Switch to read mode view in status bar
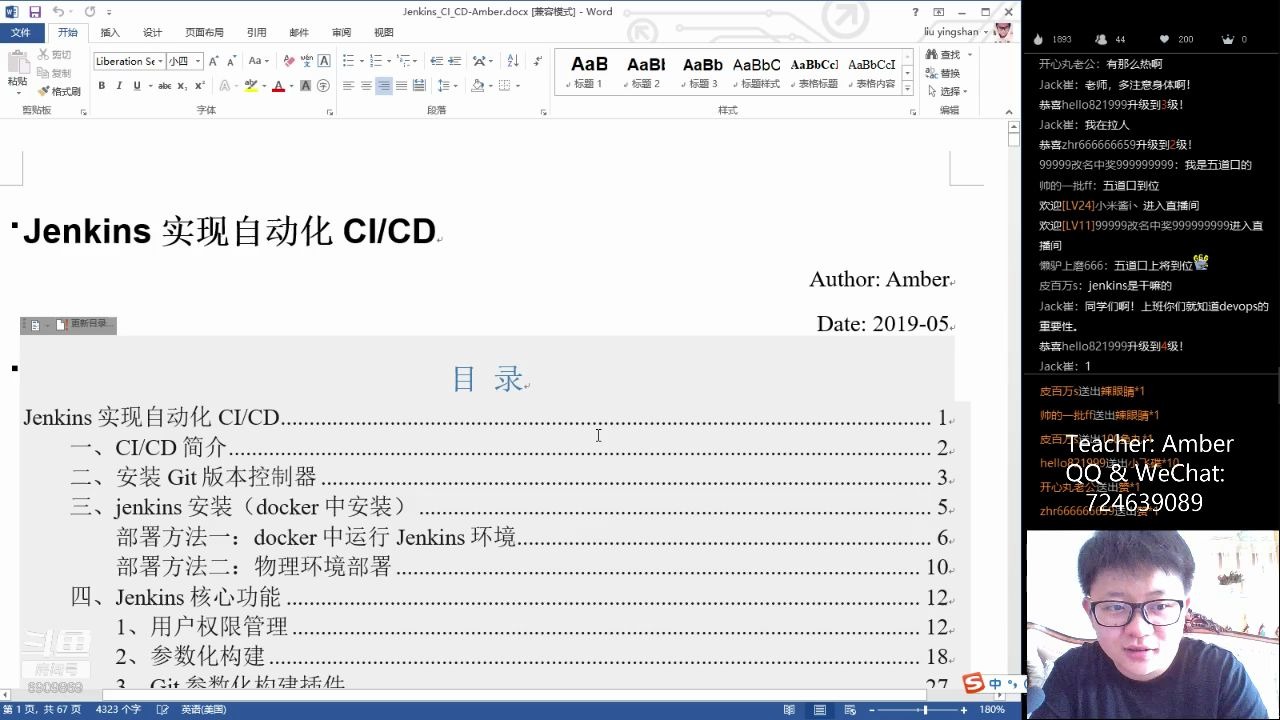This screenshot has width=1280, height=720. tap(789, 710)
